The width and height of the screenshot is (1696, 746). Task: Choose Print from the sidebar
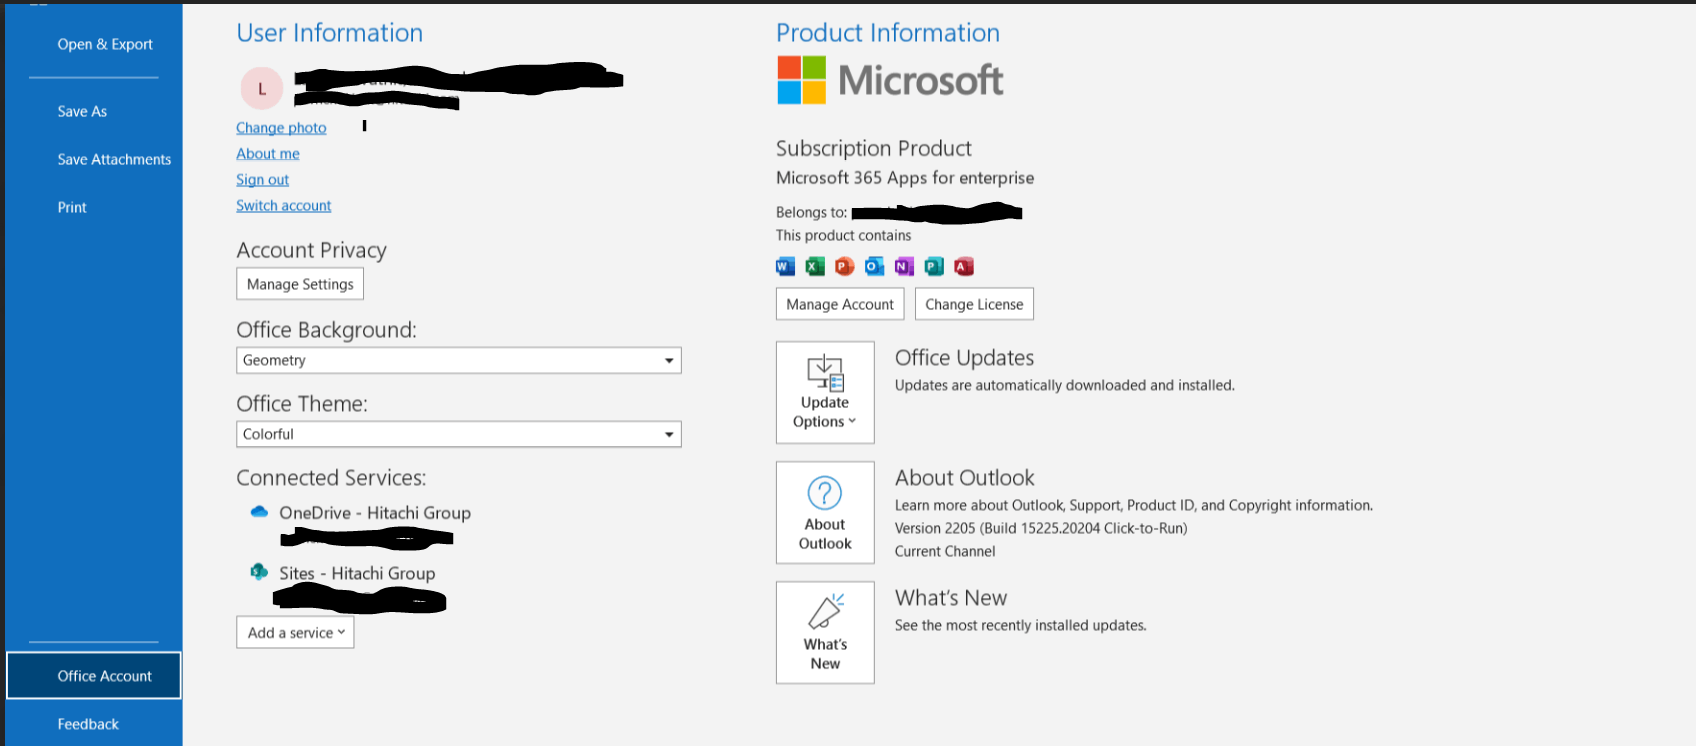coord(72,207)
